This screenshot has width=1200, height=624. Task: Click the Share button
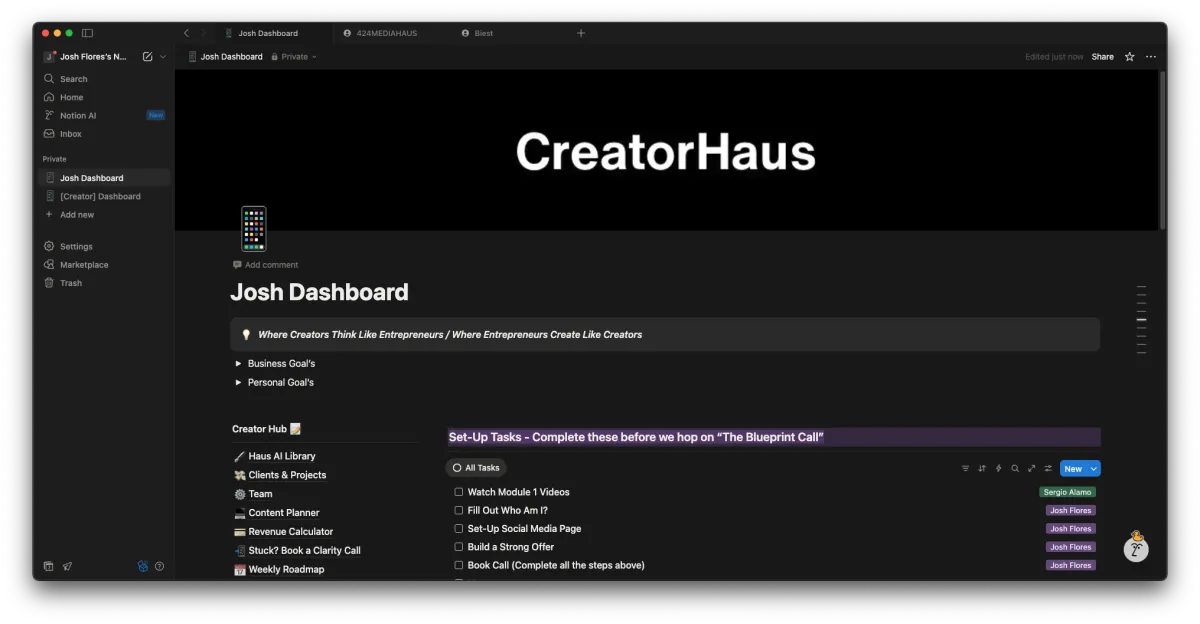[x=1102, y=57]
